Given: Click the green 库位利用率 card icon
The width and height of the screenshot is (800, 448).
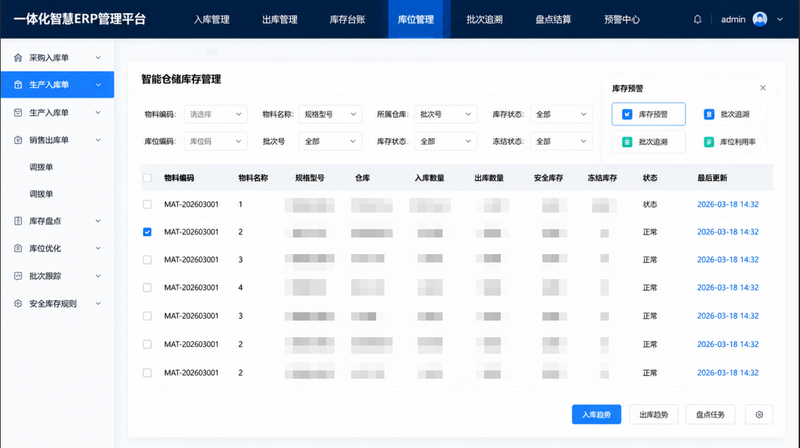Looking at the screenshot, I should pyautogui.click(x=709, y=142).
